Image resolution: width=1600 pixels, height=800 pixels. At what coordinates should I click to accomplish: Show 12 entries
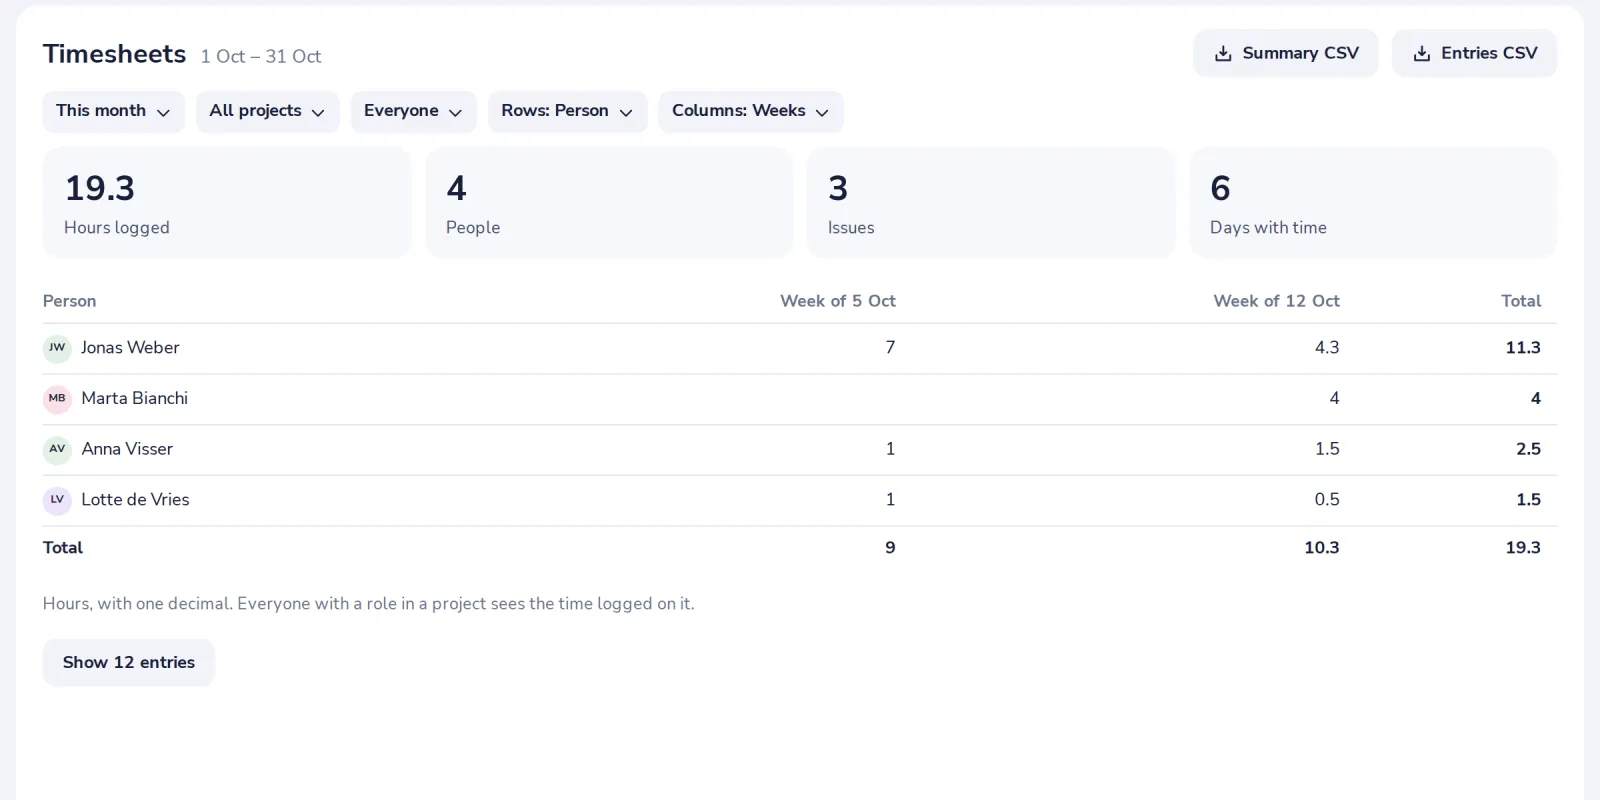click(x=128, y=662)
